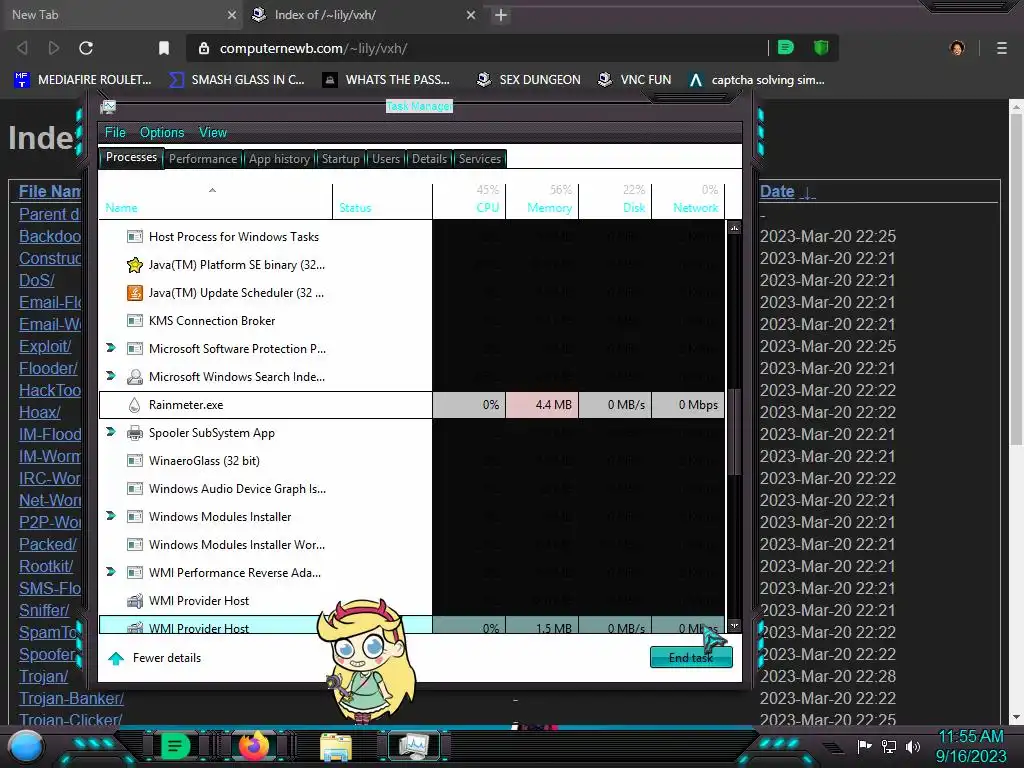Open the Trojan-Banker/ directory link

tap(71, 698)
